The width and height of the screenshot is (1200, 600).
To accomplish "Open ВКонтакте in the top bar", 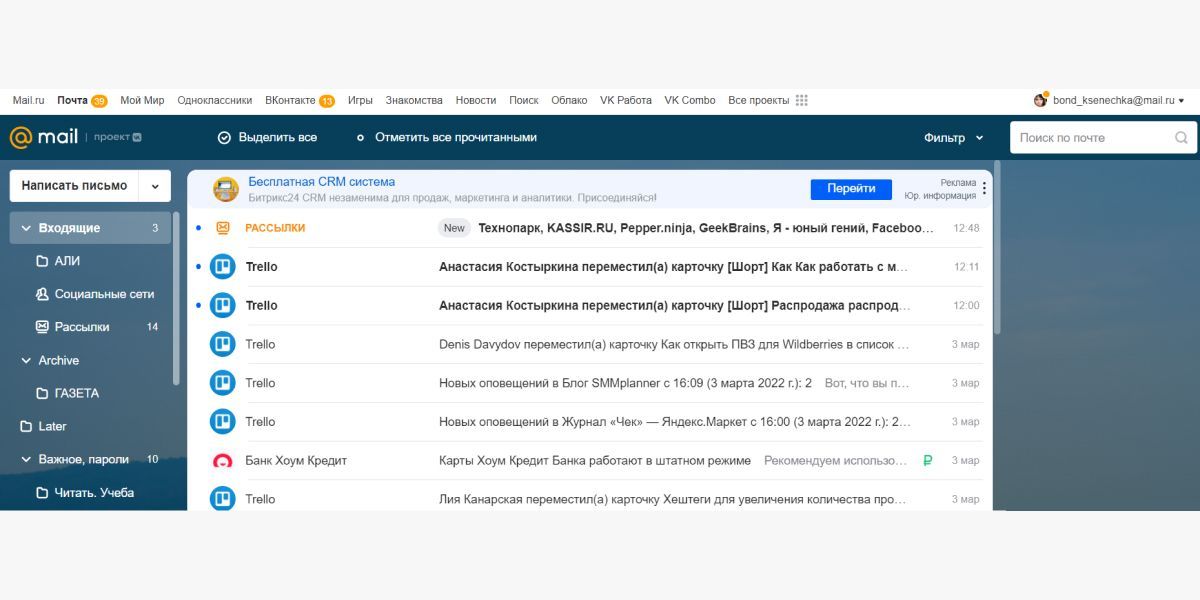I will [x=290, y=100].
